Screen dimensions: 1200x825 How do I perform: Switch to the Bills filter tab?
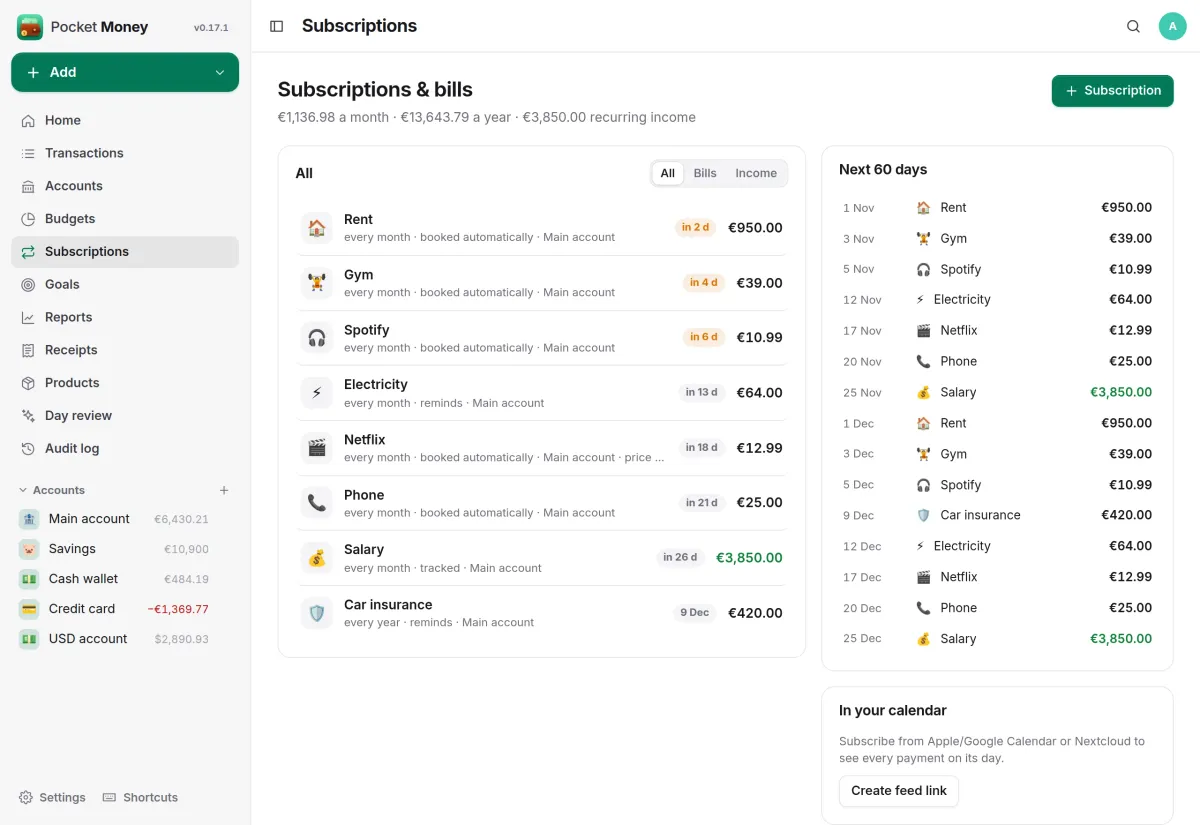click(705, 173)
